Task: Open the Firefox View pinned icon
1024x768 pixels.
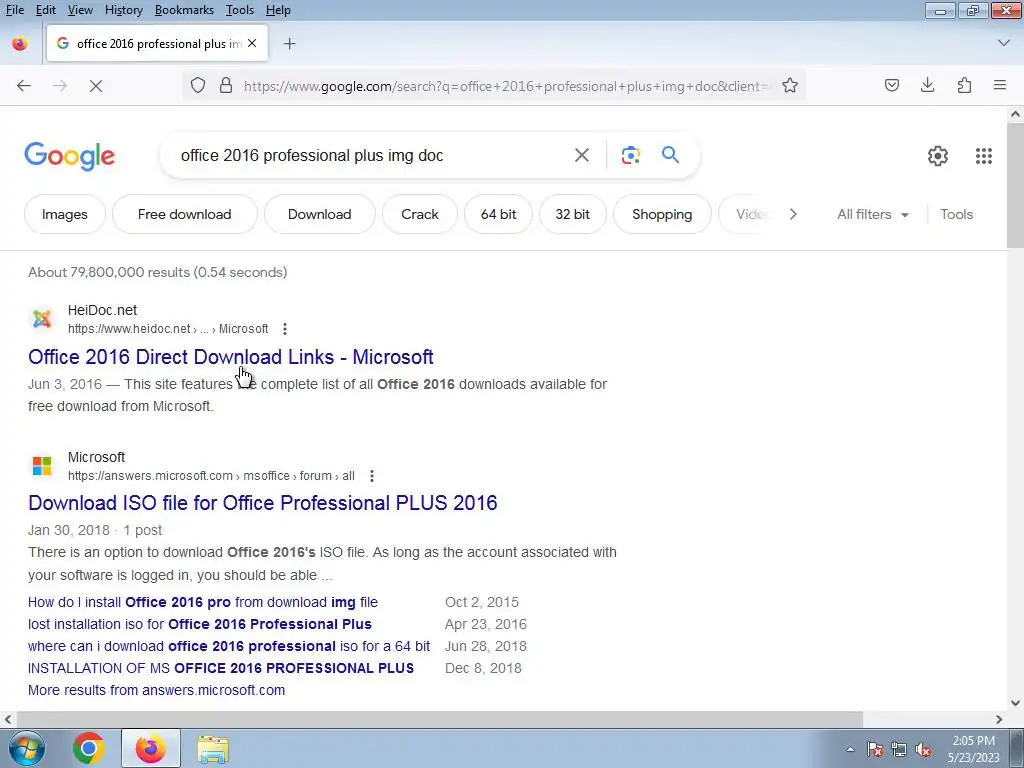Action: click(20, 44)
